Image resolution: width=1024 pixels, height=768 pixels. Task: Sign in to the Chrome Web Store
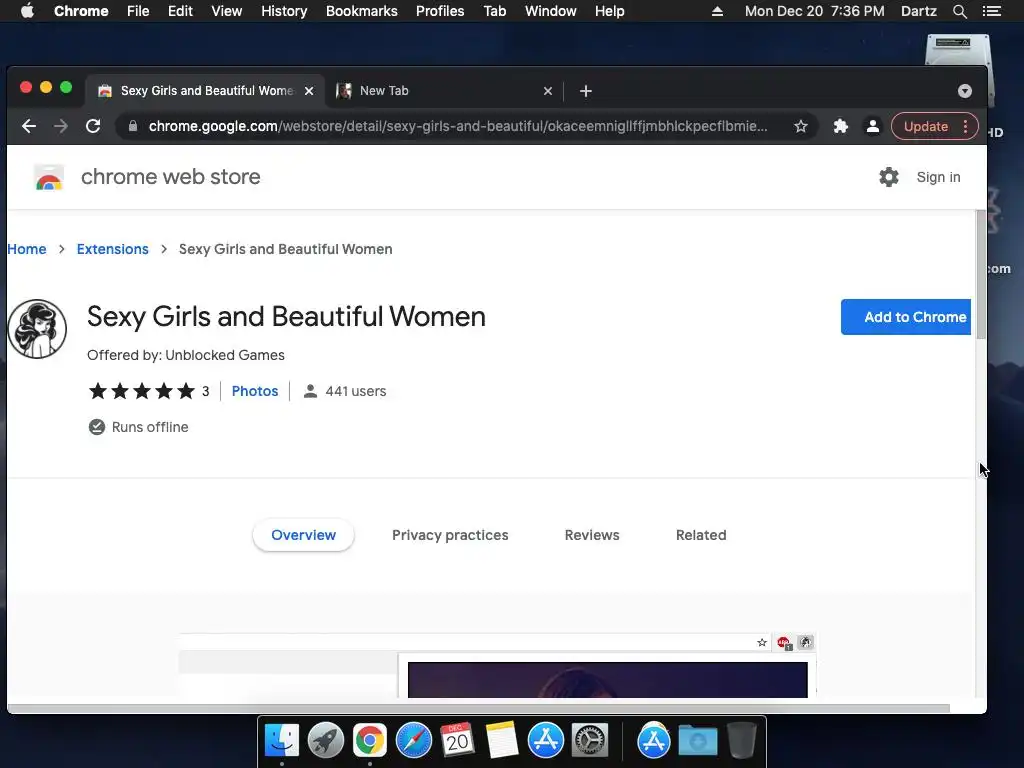[x=938, y=177]
